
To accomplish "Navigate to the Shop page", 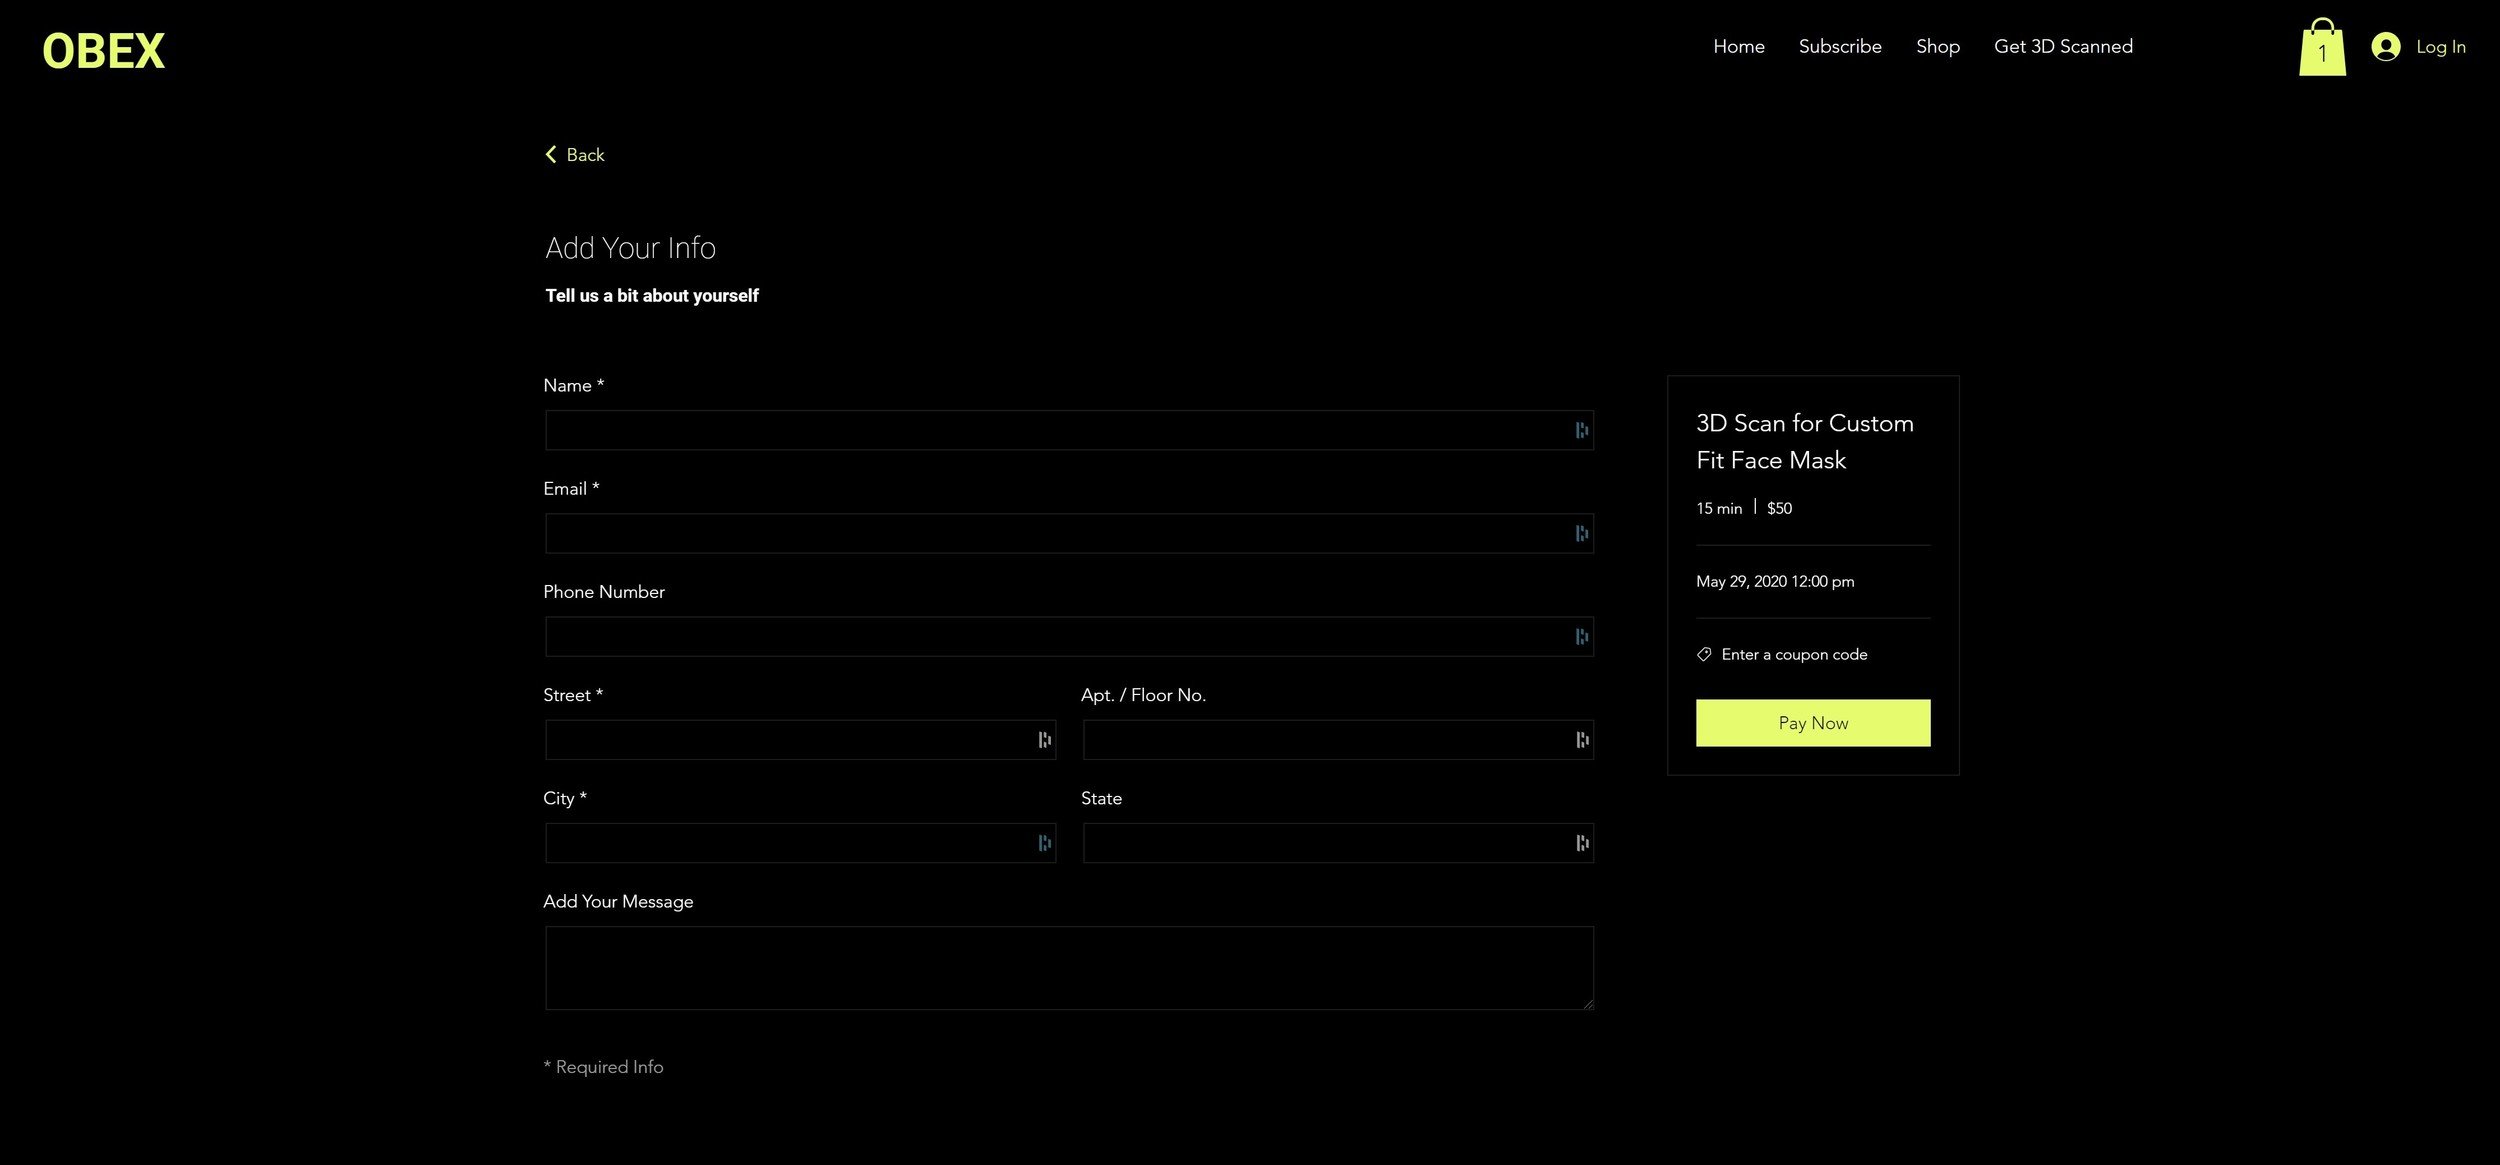I will point(1937,46).
